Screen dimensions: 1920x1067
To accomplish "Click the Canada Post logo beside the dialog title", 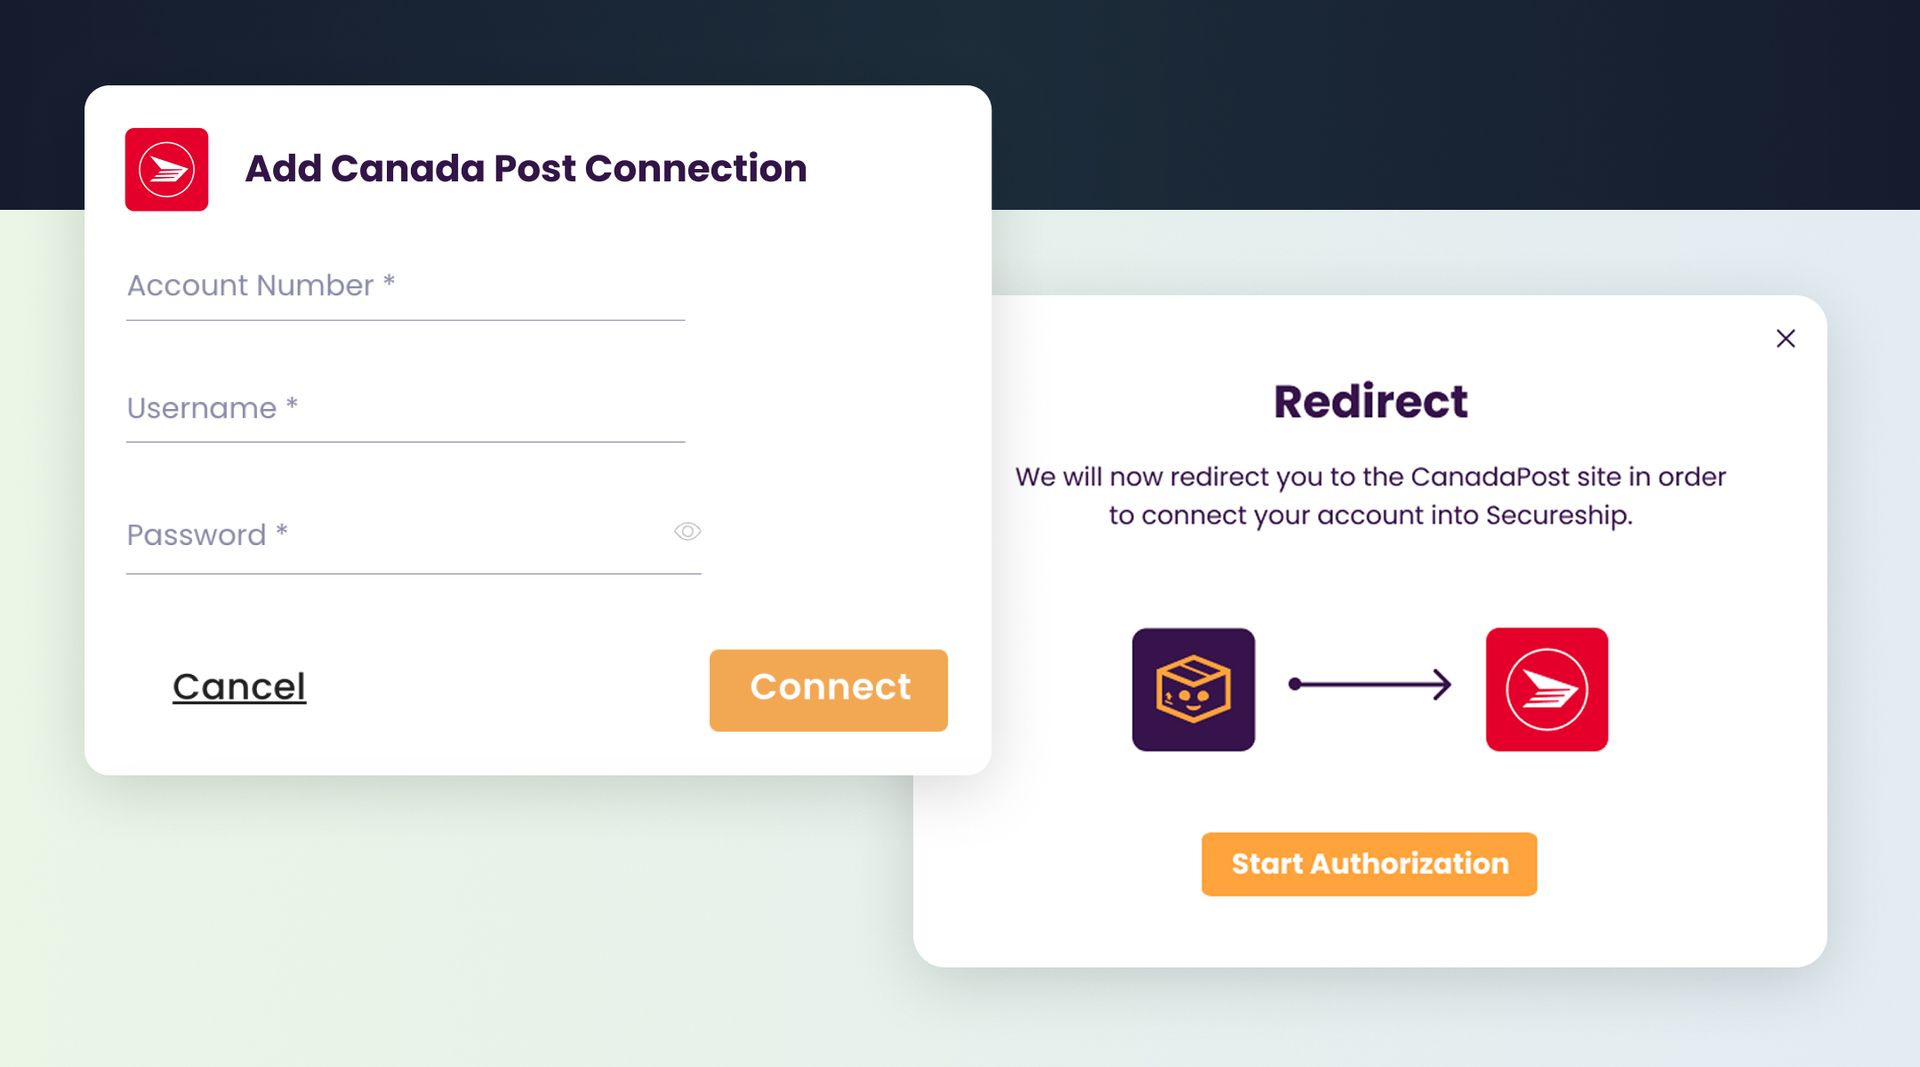I will (x=166, y=169).
